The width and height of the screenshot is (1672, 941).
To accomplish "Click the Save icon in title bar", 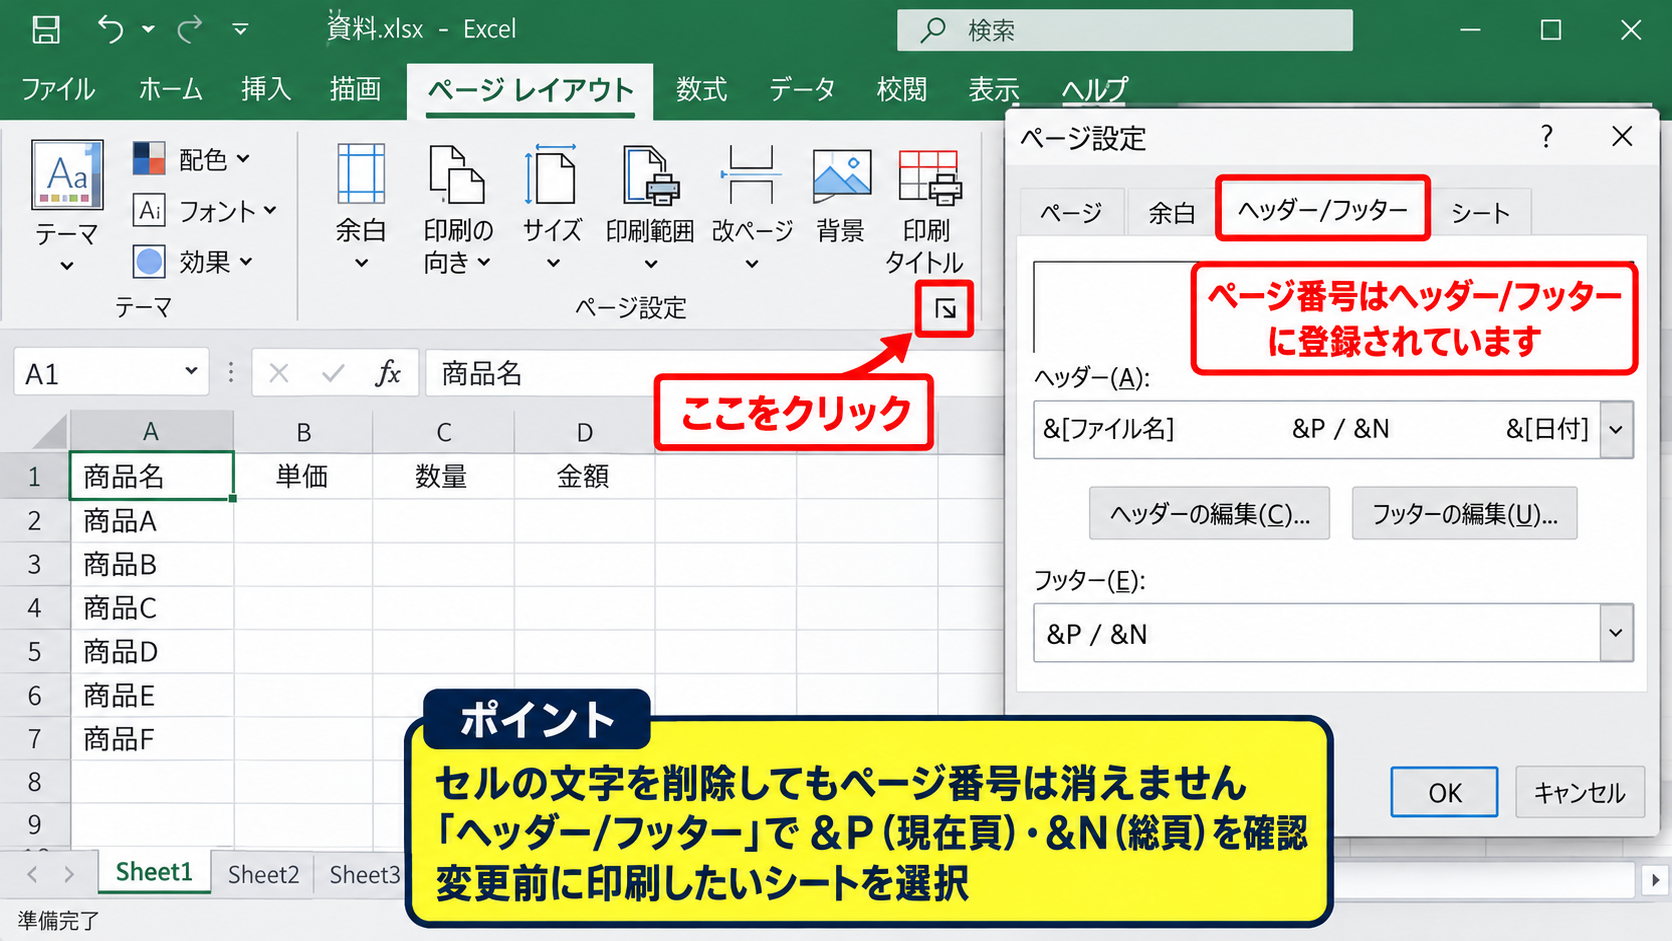I will coord(46,30).
